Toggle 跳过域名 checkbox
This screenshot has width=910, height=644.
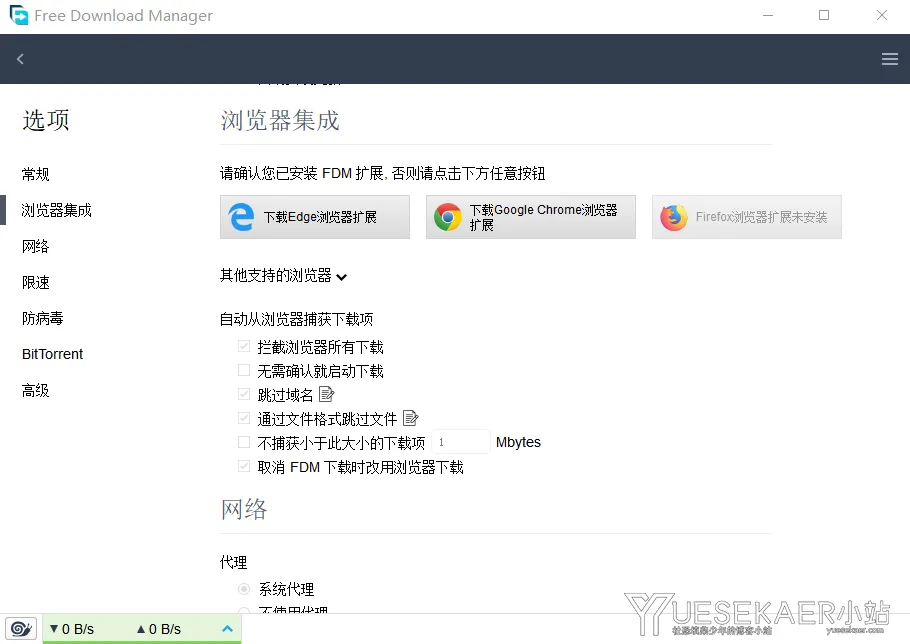coord(244,395)
